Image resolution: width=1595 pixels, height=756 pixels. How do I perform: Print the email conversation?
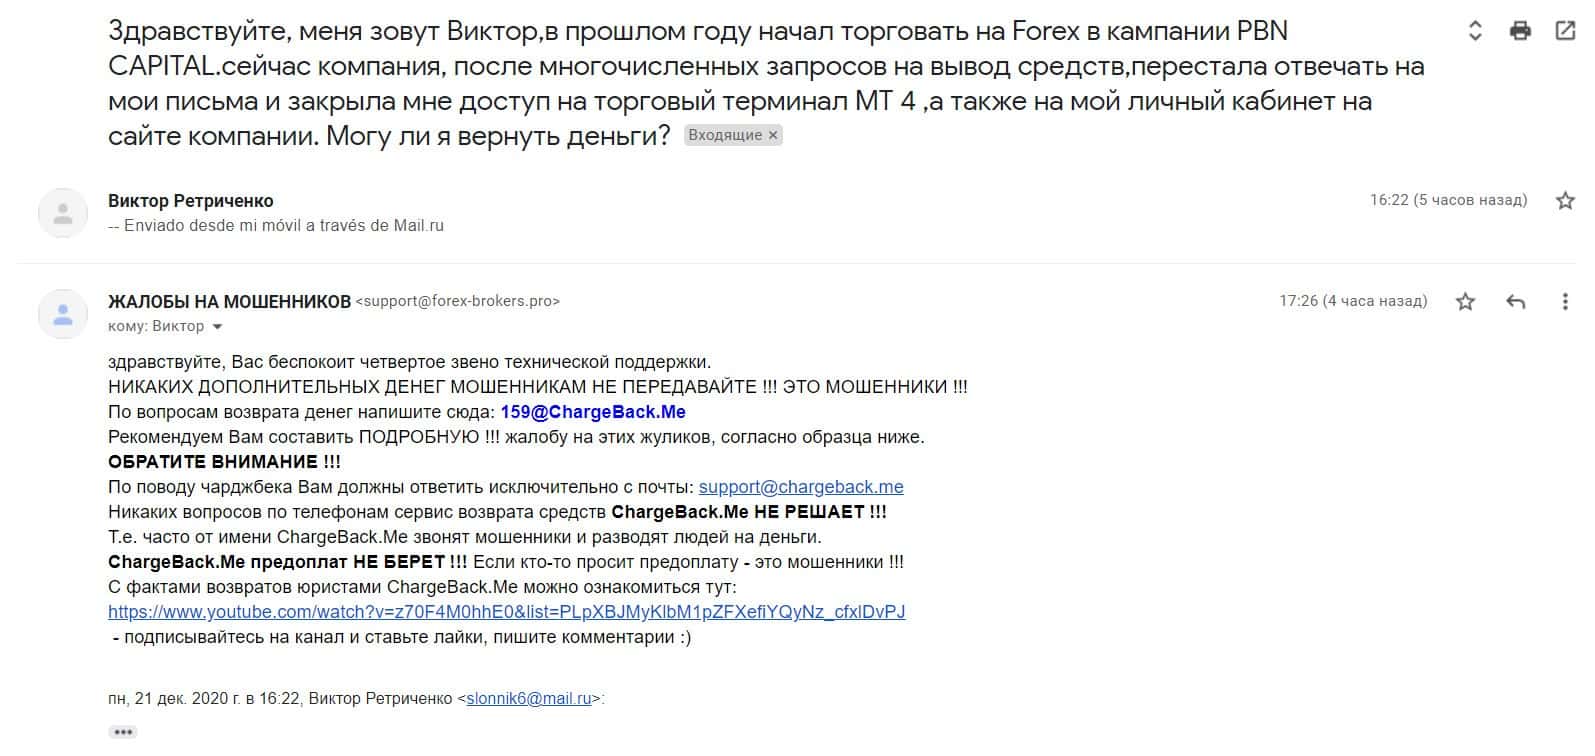[1520, 31]
